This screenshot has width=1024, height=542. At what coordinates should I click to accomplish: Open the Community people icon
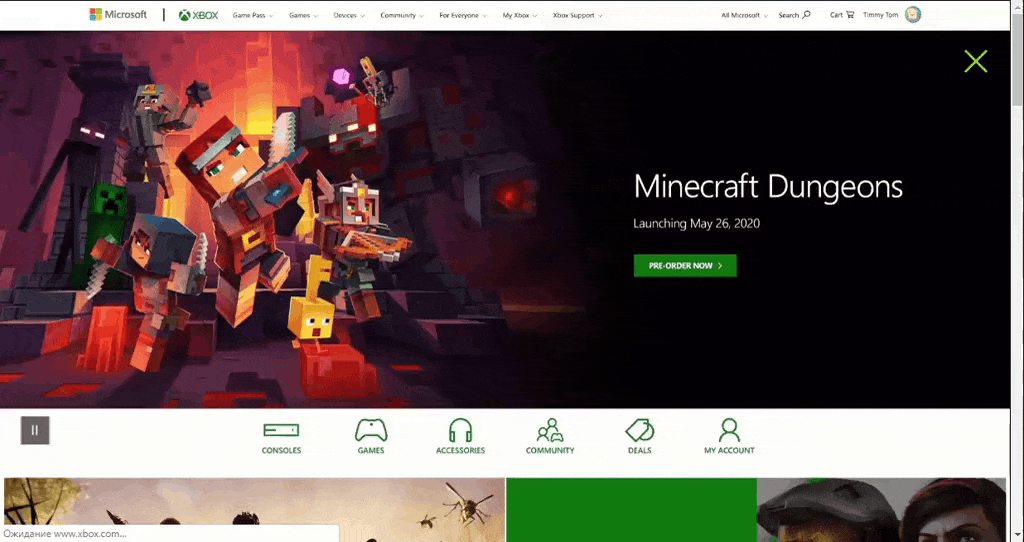(549, 431)
